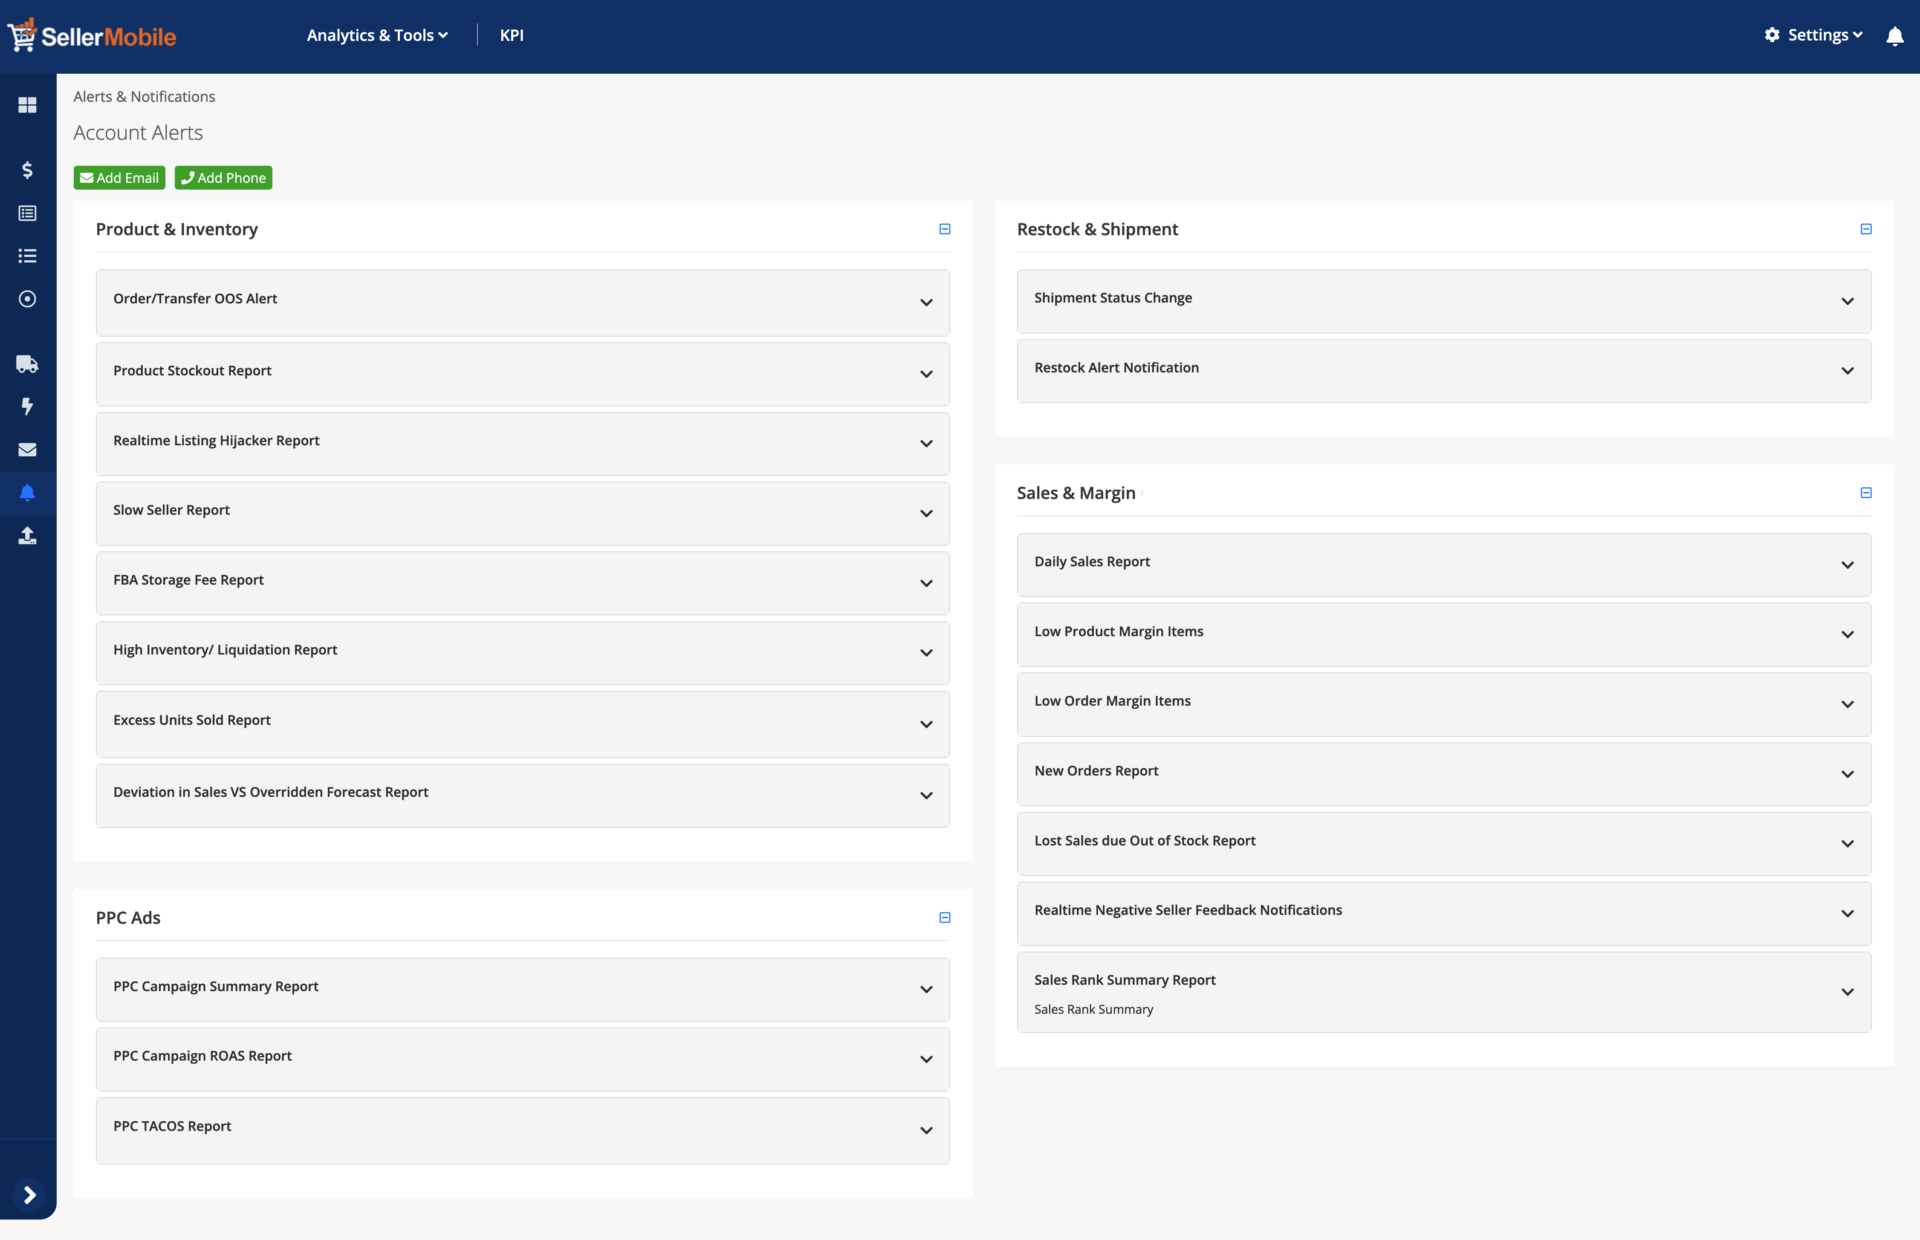Expand the sidebar with bottom arrow

click(29, 1195)
